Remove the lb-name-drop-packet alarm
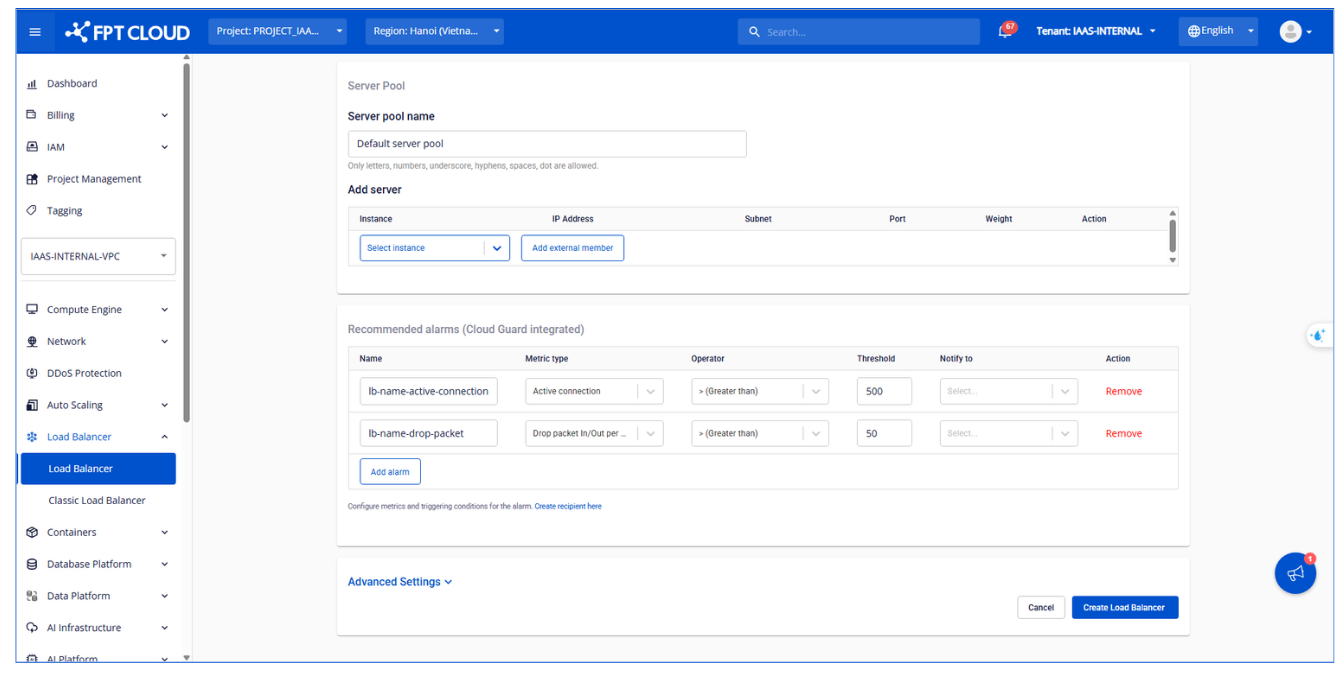 [x=1123, y=433]
